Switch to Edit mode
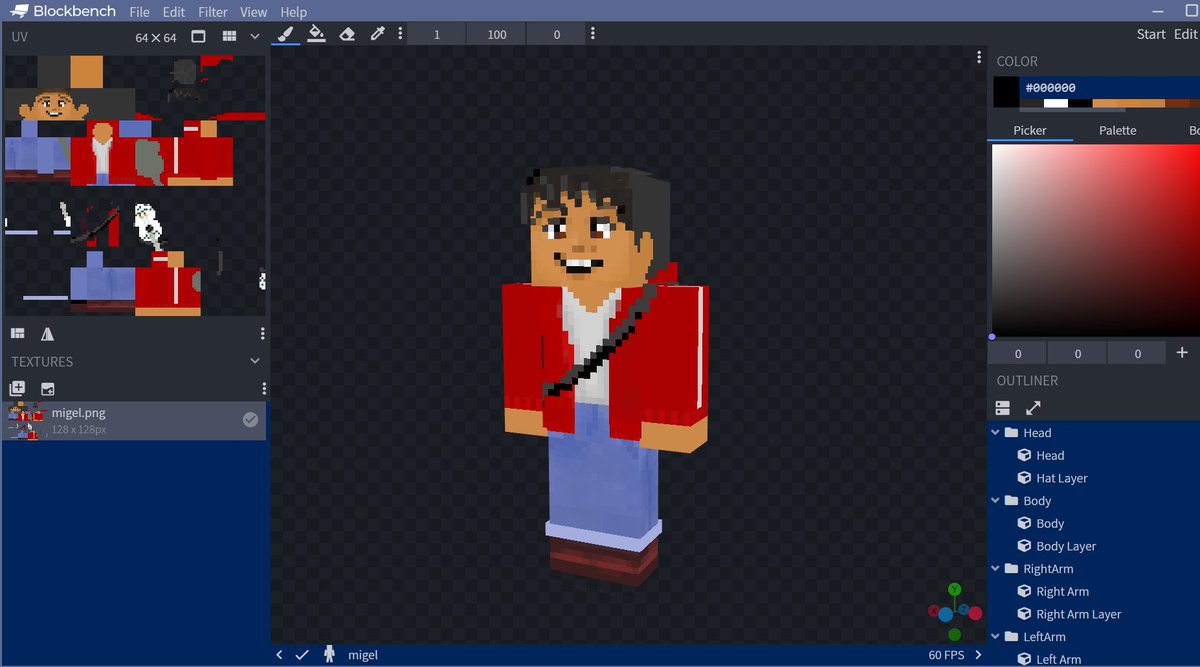Image resolution: width=1200 pixels, height=667 pixels. pos(1185,34)
